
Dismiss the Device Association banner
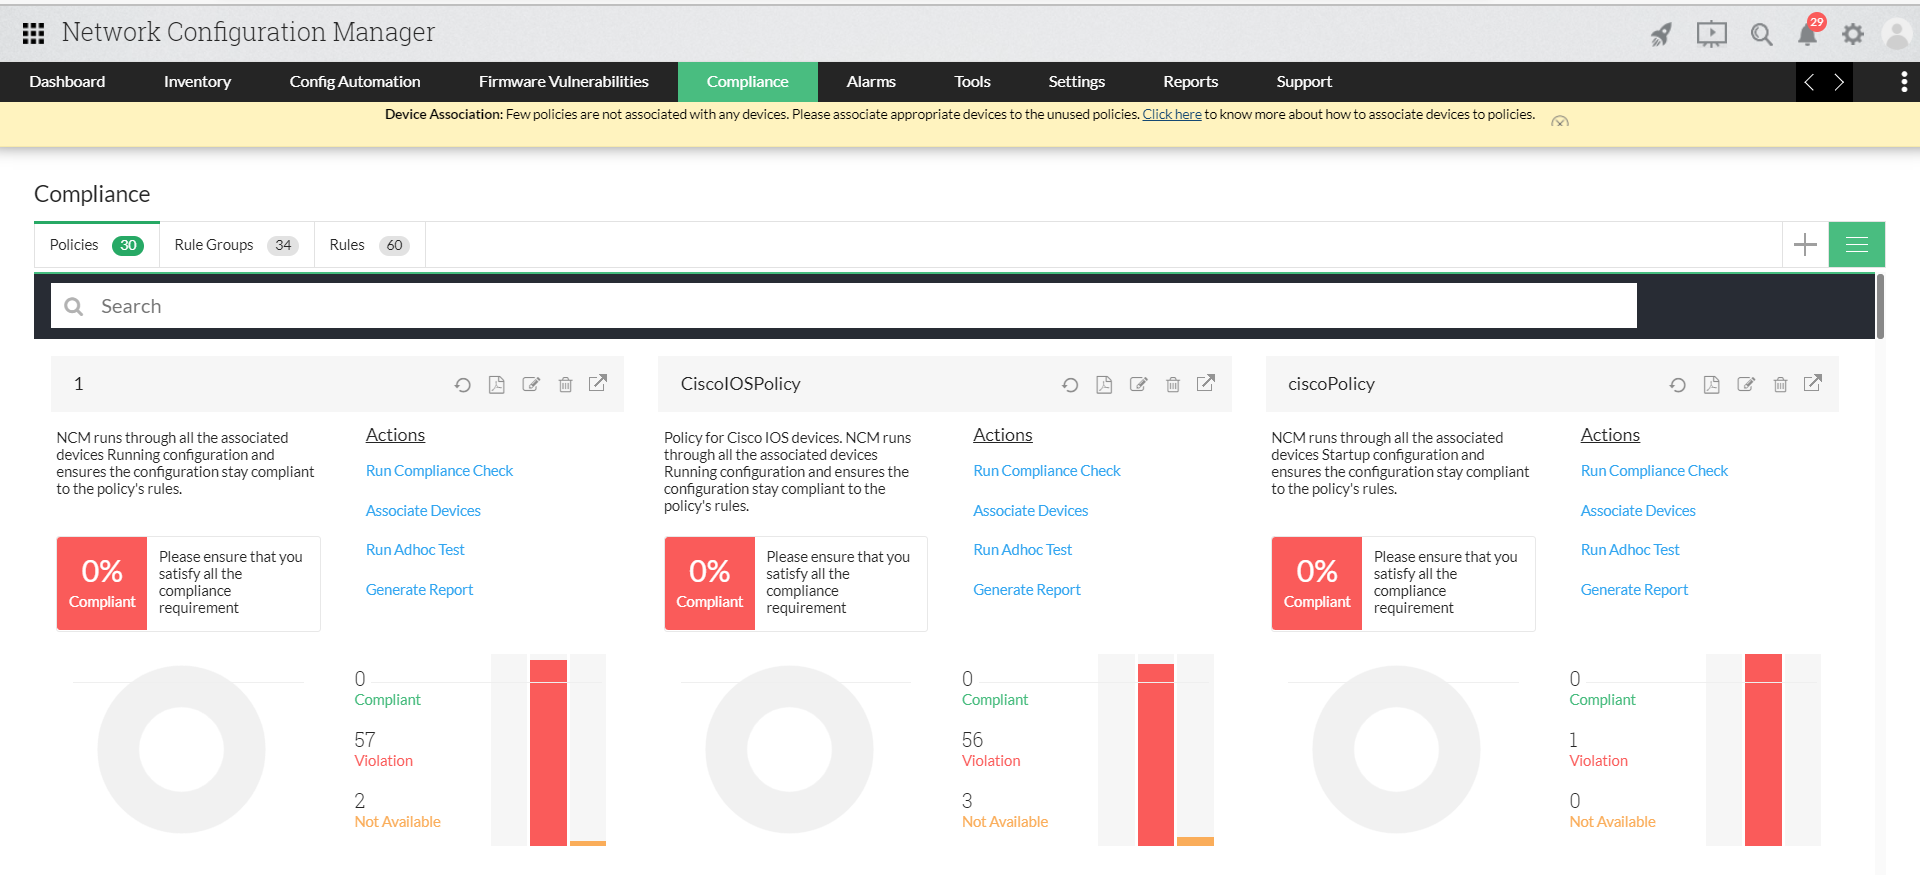pos(1560,121)
